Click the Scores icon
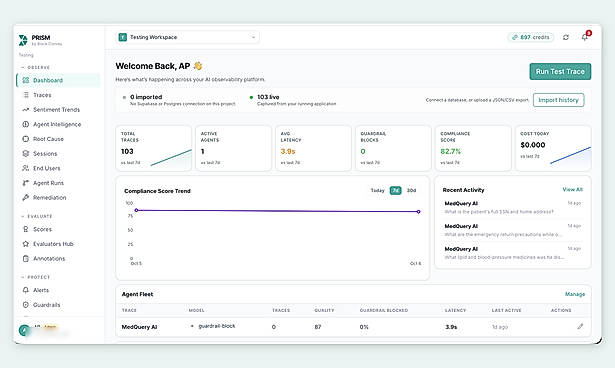This screenshot has width=615, height=368. [x=26, y=229]
